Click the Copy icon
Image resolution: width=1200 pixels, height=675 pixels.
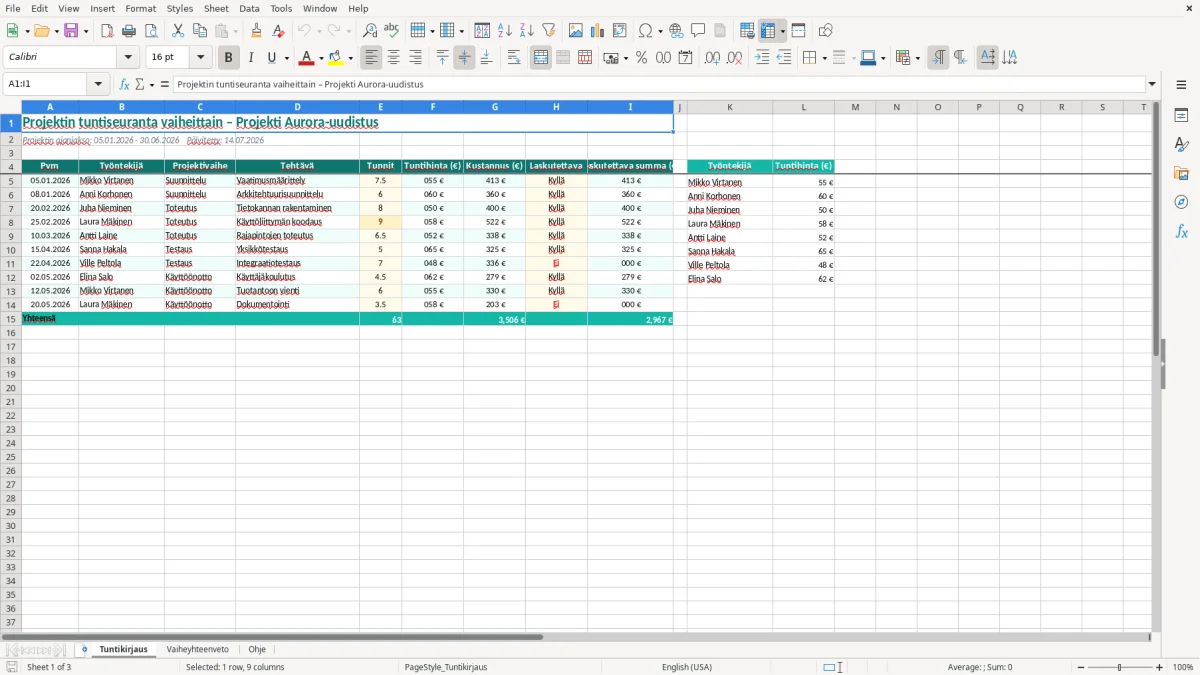[200, 31]
